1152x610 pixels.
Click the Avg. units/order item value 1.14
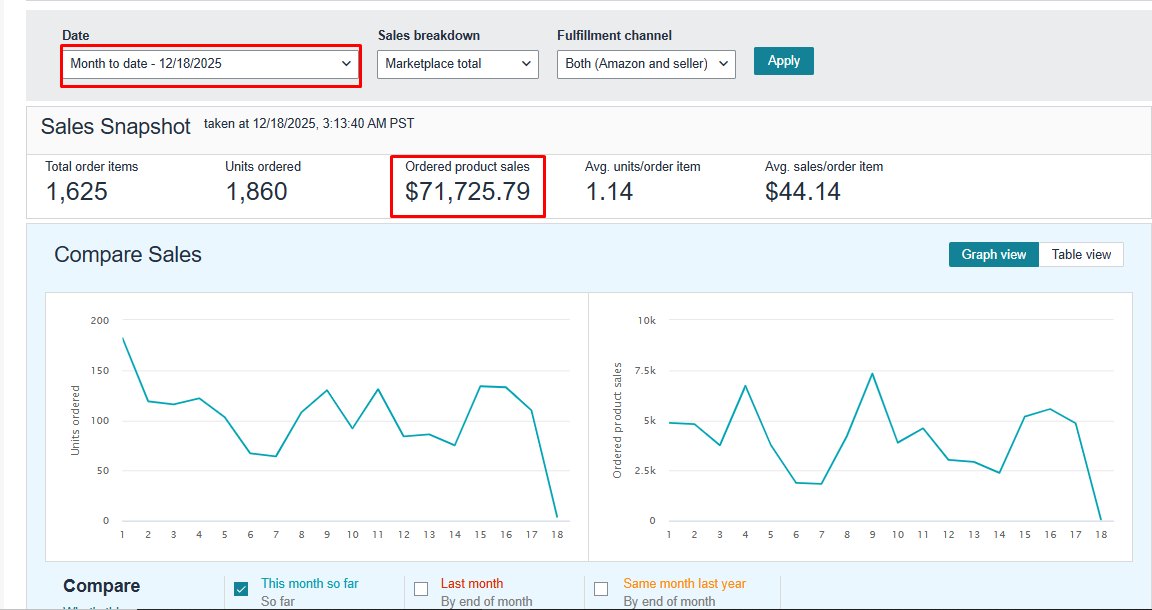pos(609,192)
